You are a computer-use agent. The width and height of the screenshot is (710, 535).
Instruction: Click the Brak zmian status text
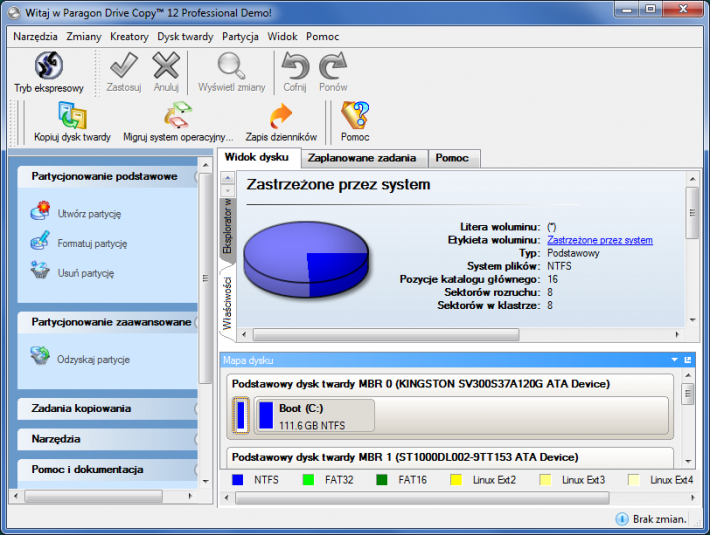pos(659,519)
